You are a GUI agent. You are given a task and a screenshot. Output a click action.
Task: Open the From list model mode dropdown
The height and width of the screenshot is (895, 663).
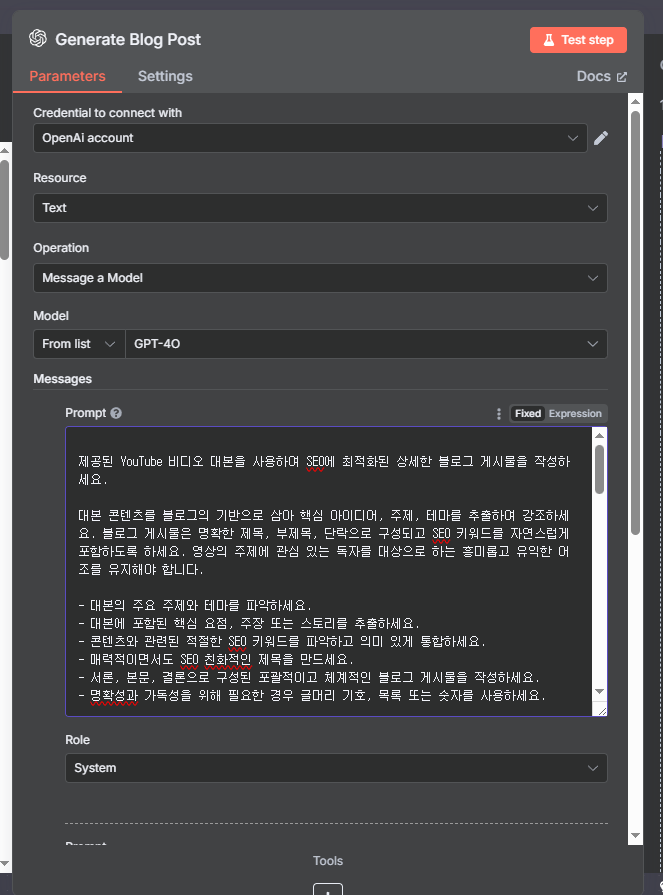pos(79,344)
